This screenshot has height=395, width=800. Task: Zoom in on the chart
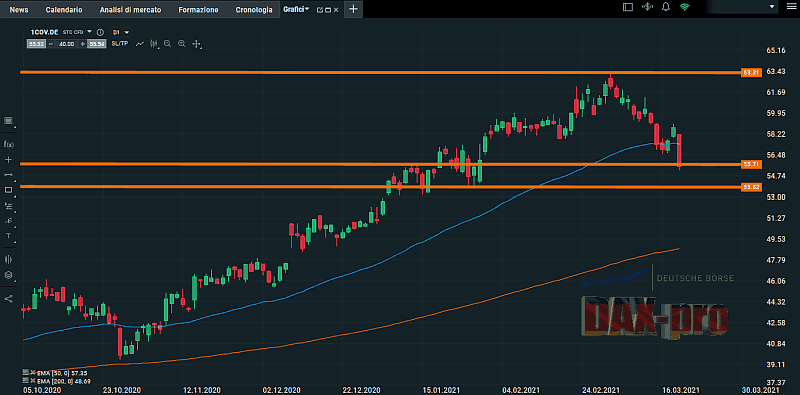(182, 44)
